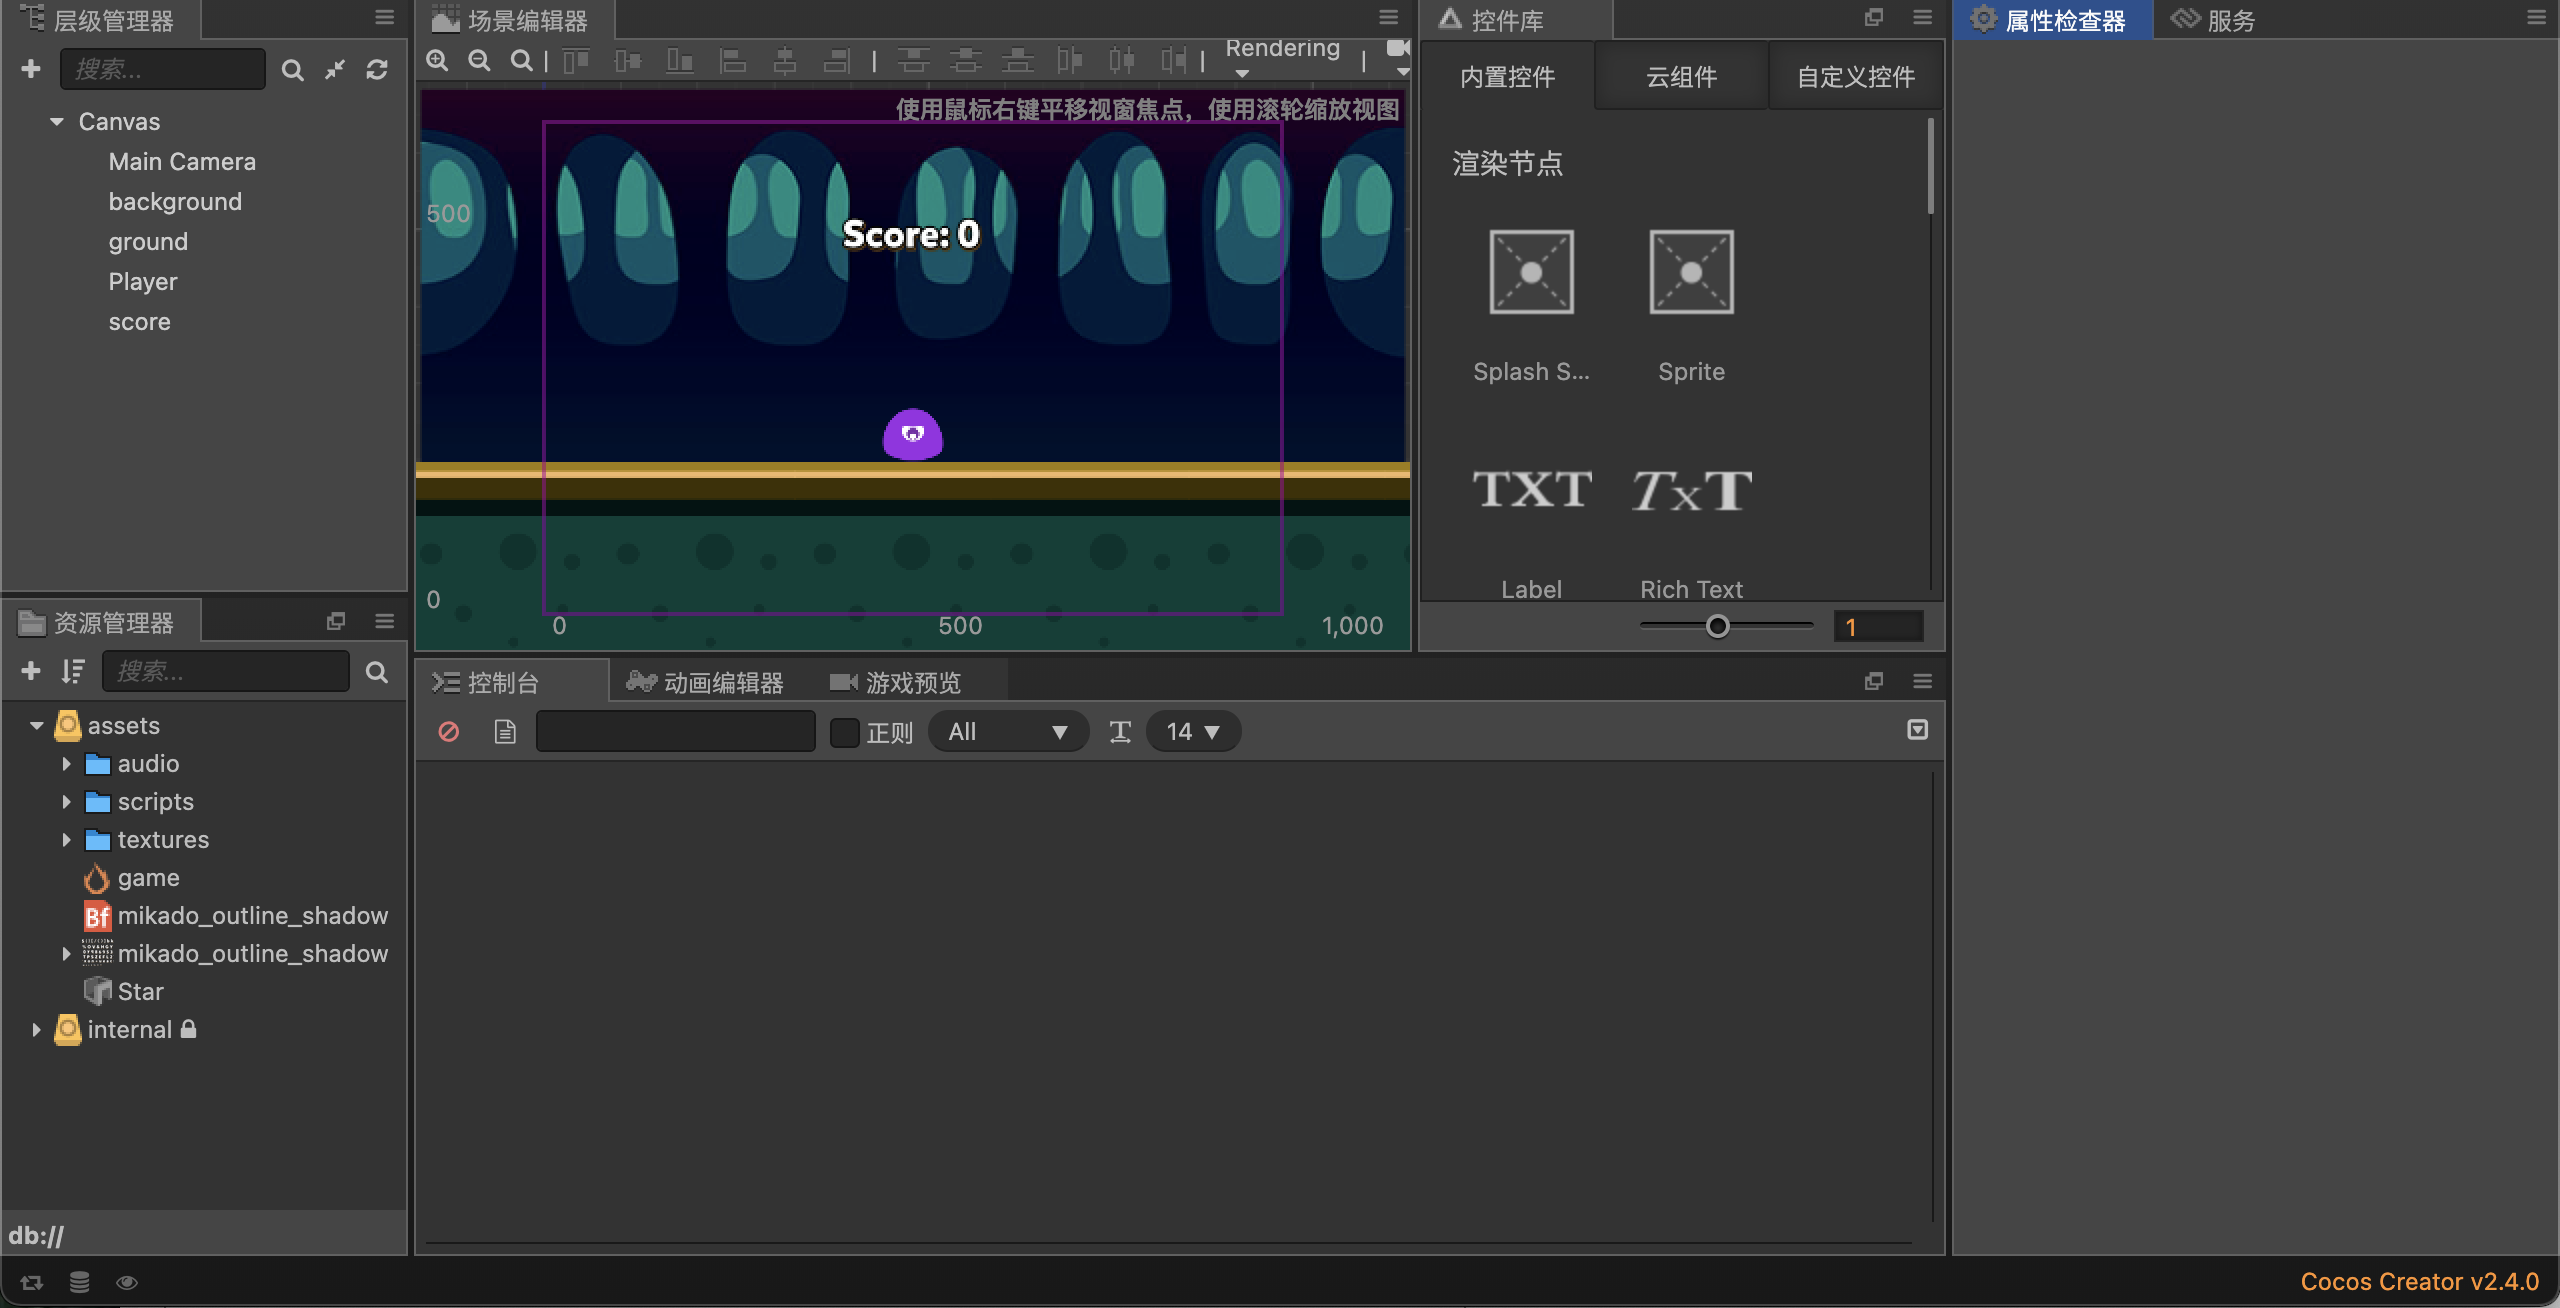Collapse the Canvas node tree

[x=57, y=122]
